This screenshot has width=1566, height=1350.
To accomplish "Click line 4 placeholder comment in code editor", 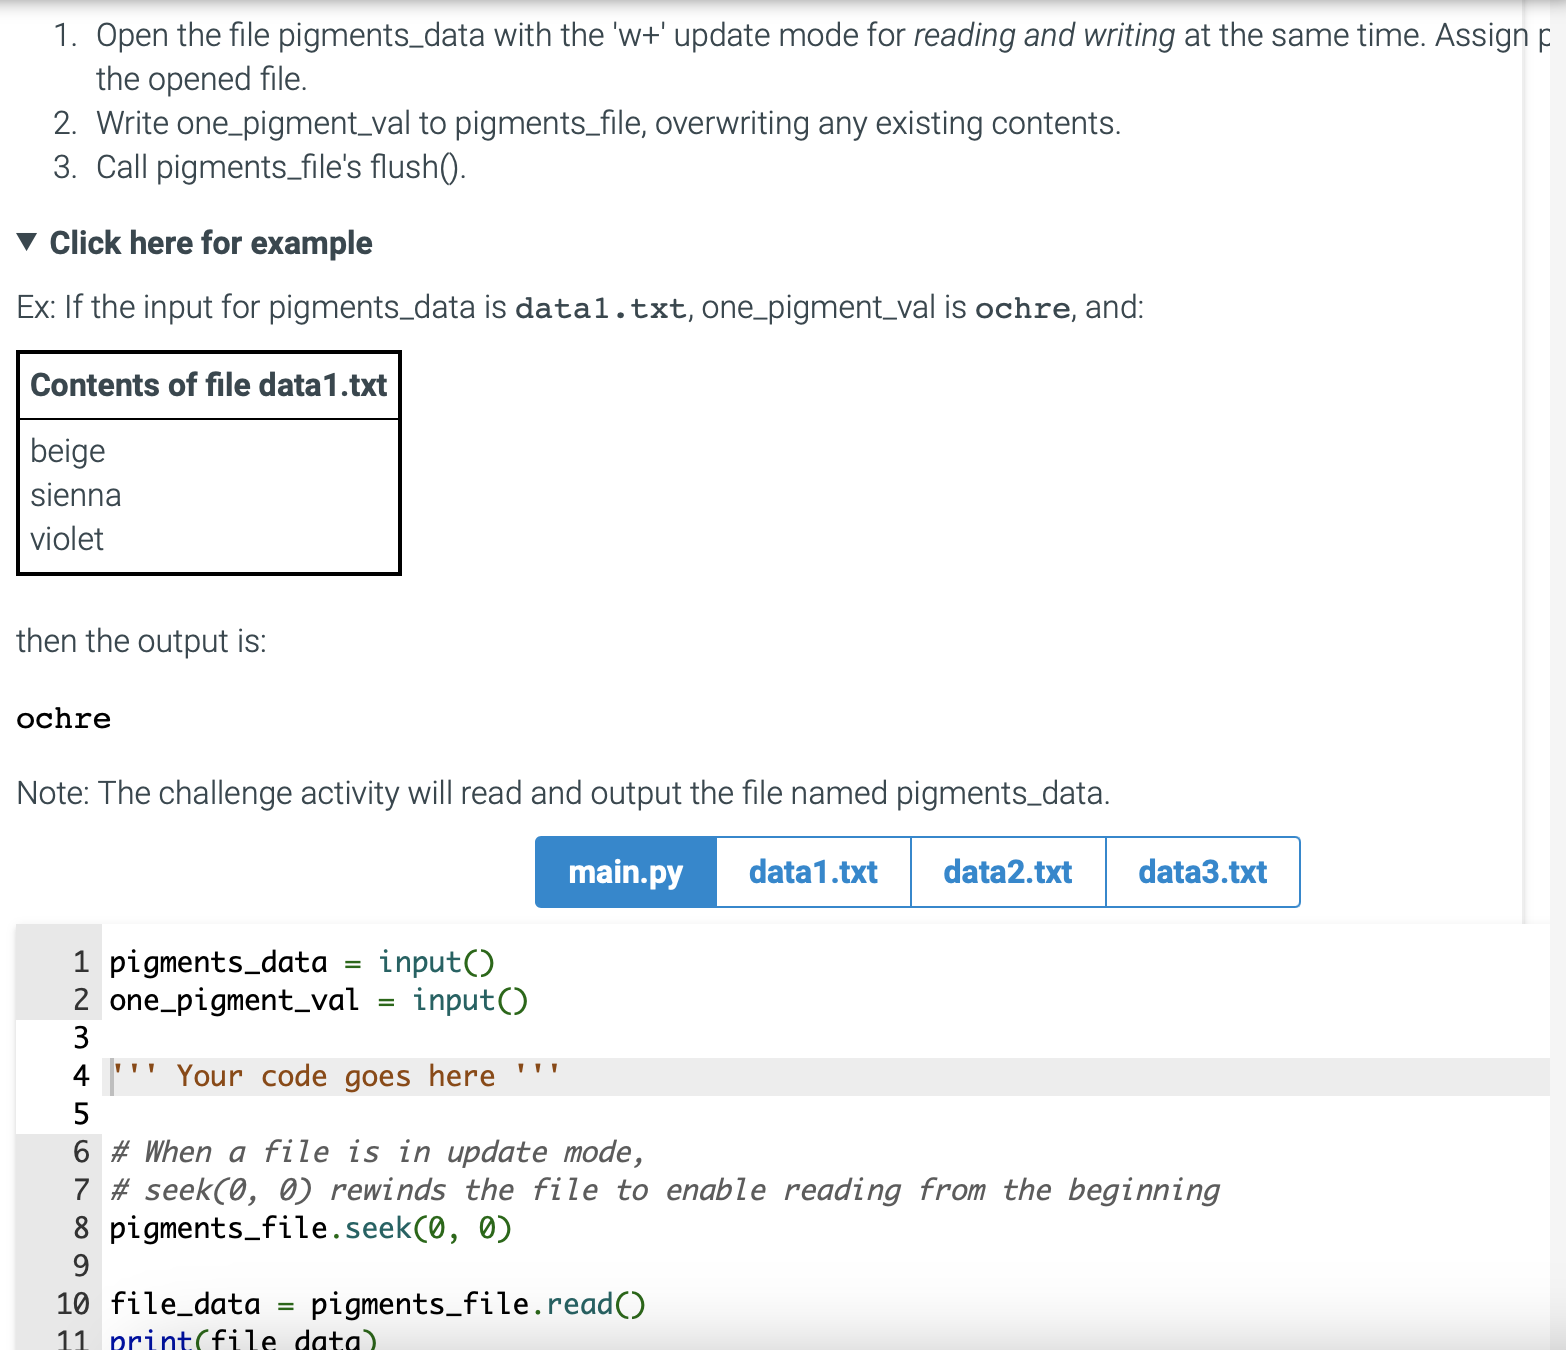I will pyautogui.click(x=333, y=1075).
